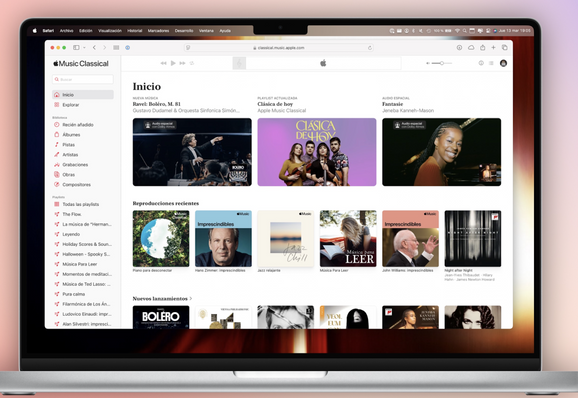Adjust the volume slider
The height and width of the screenshot is (398, 578).
point(441,63)
